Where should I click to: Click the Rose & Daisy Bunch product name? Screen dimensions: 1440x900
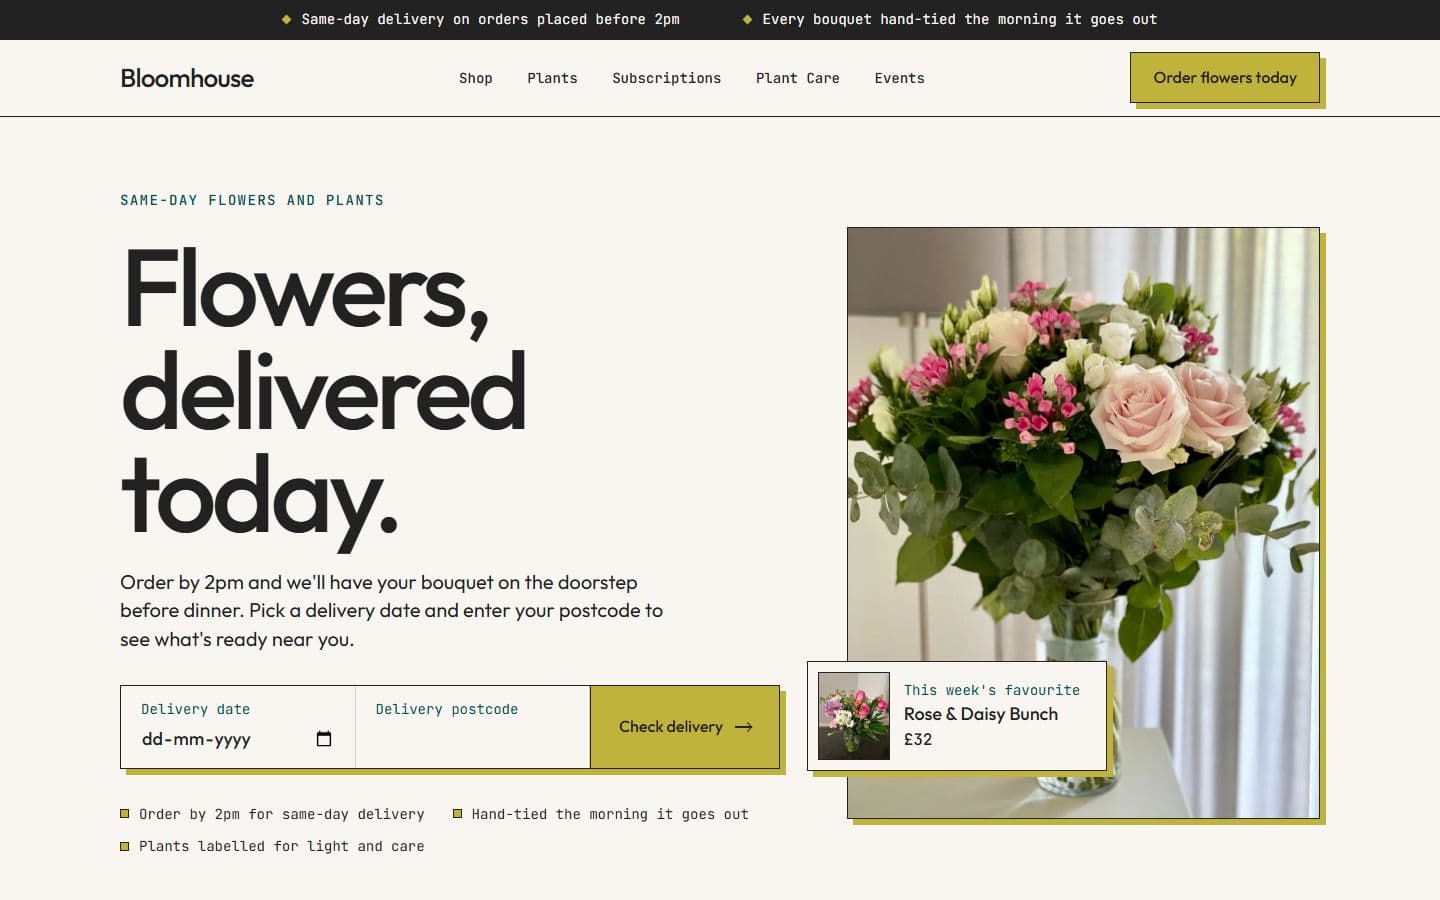coord(981,714)
